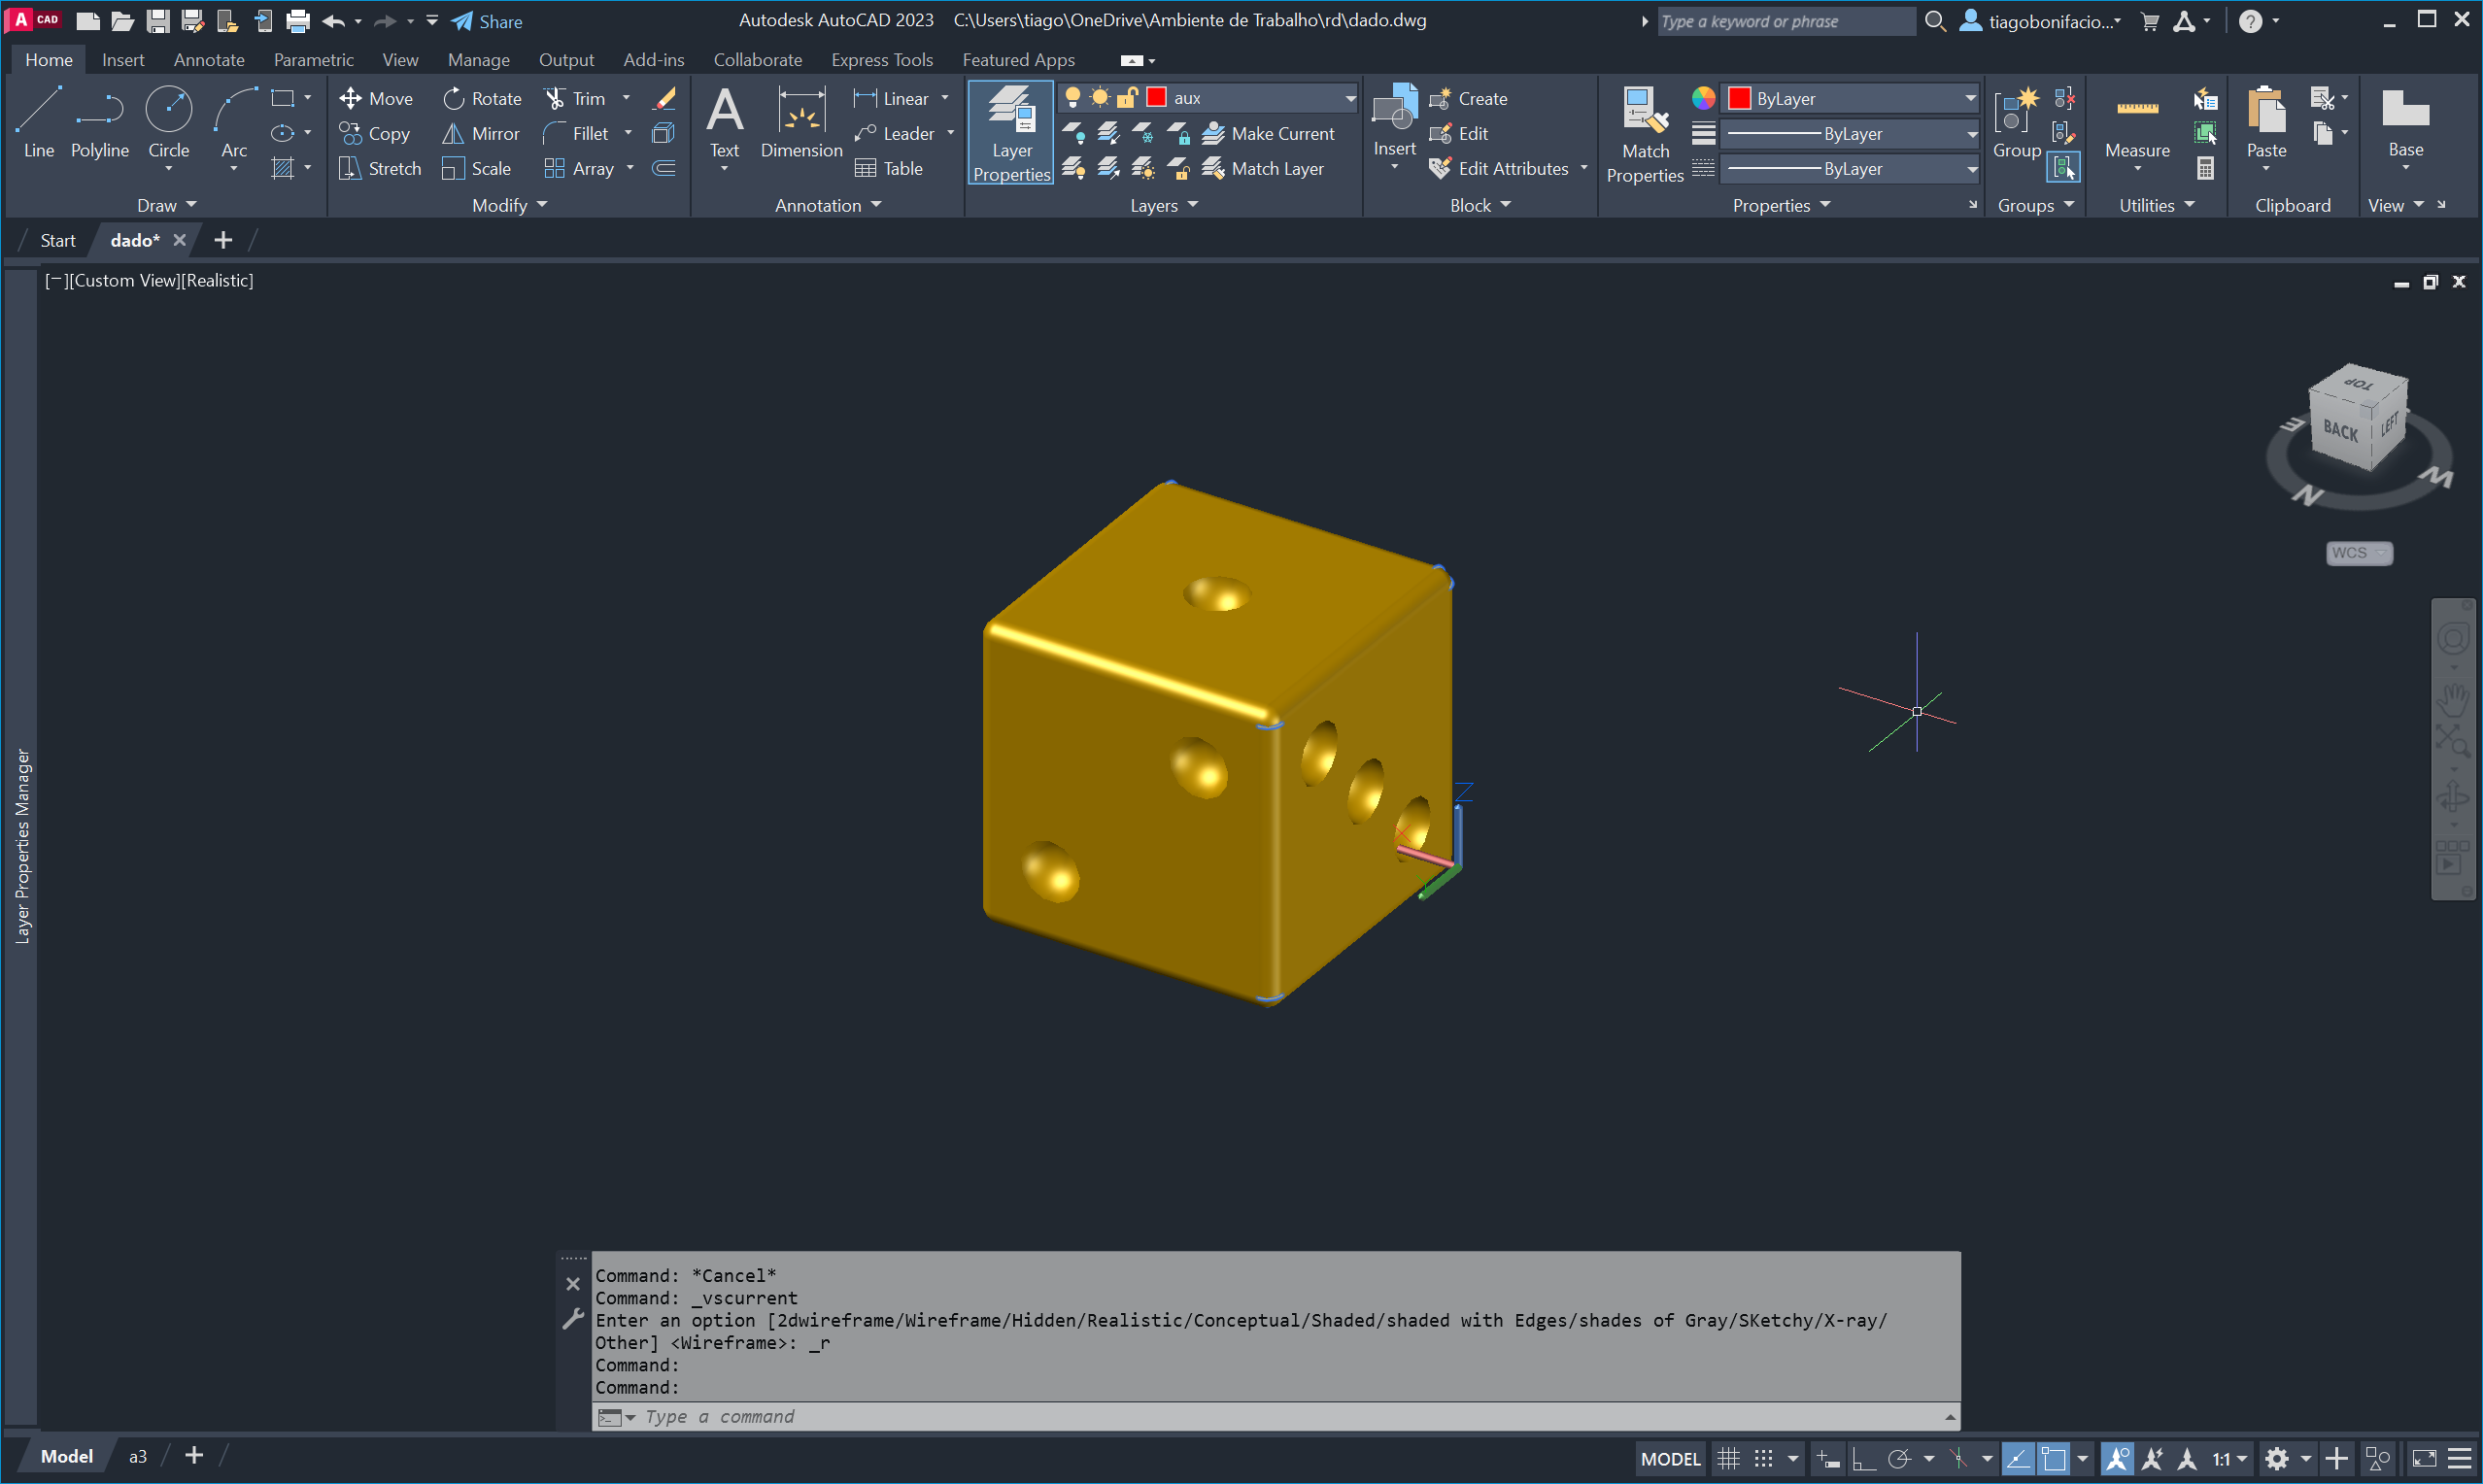Click the Polyline tool icon

(99, 110)
